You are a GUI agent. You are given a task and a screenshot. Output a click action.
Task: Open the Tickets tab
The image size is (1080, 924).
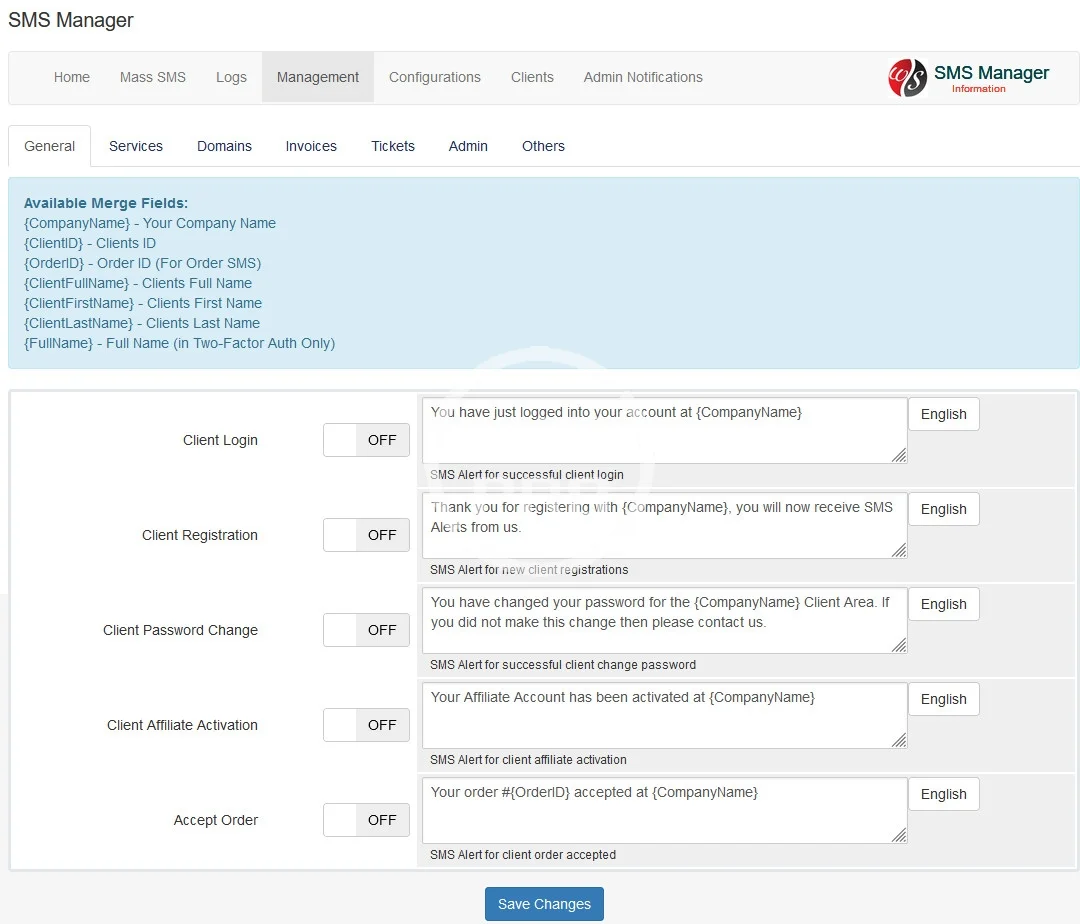pyautogui.click(x=393, y=146)
